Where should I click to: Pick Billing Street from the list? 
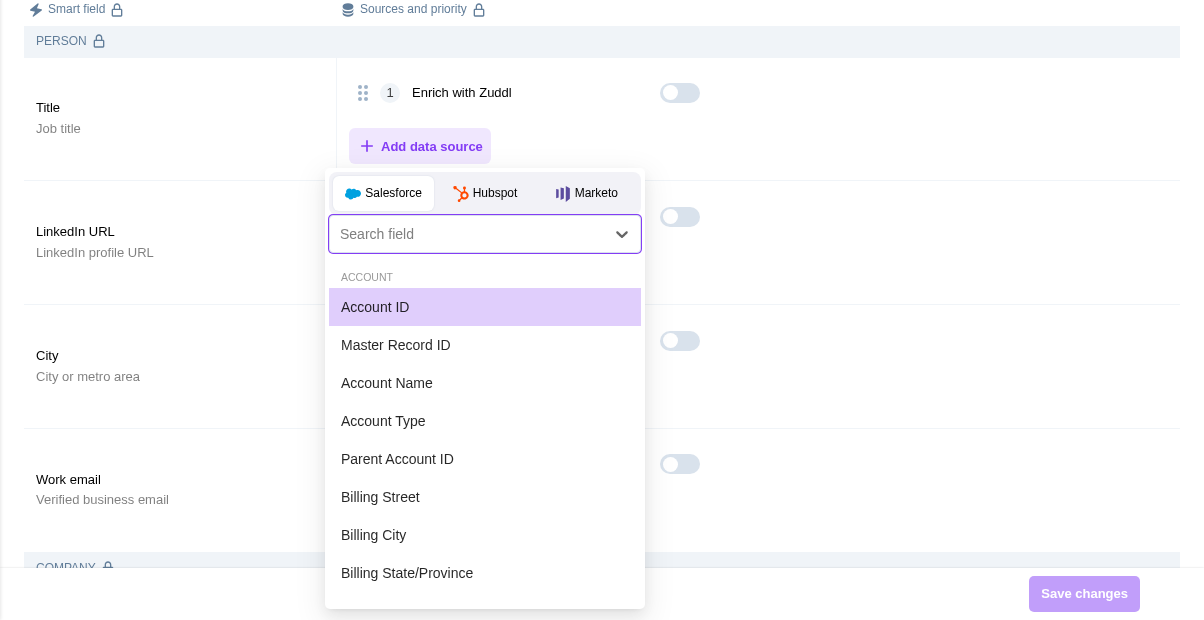tap(485, 497)
